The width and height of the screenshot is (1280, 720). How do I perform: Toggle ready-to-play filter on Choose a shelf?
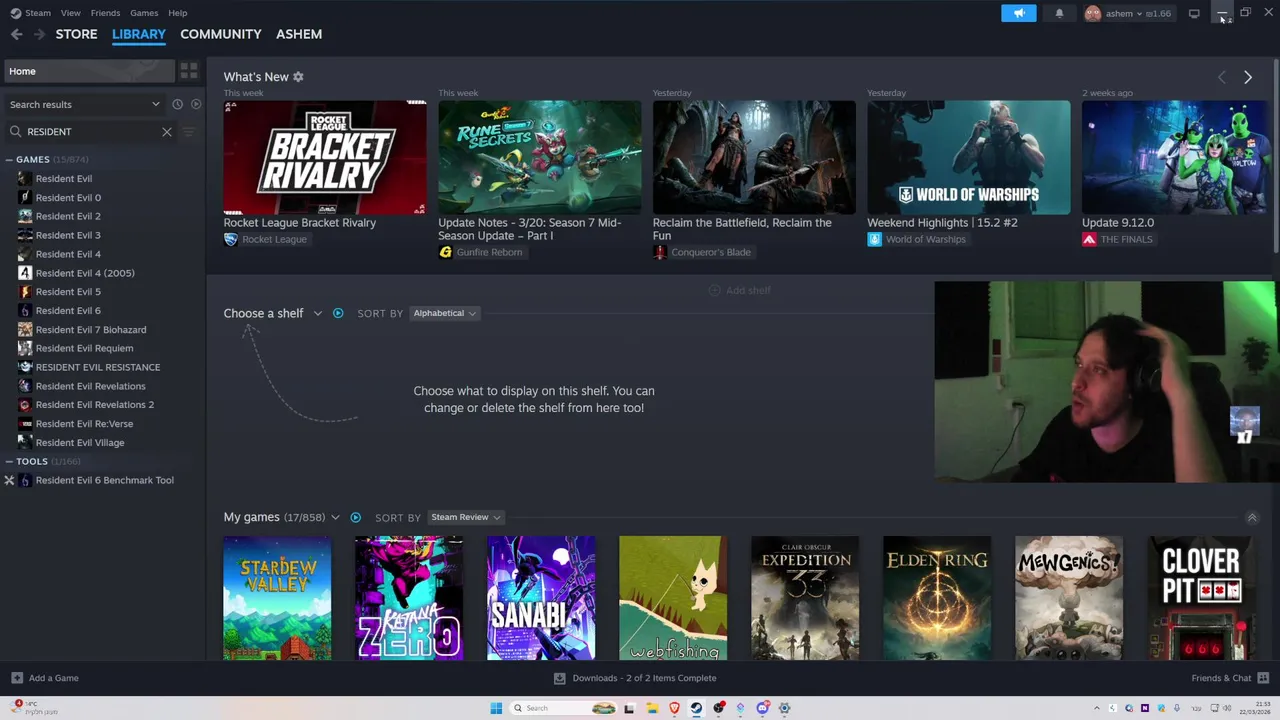pyautogui.click(x=338, y=313)
